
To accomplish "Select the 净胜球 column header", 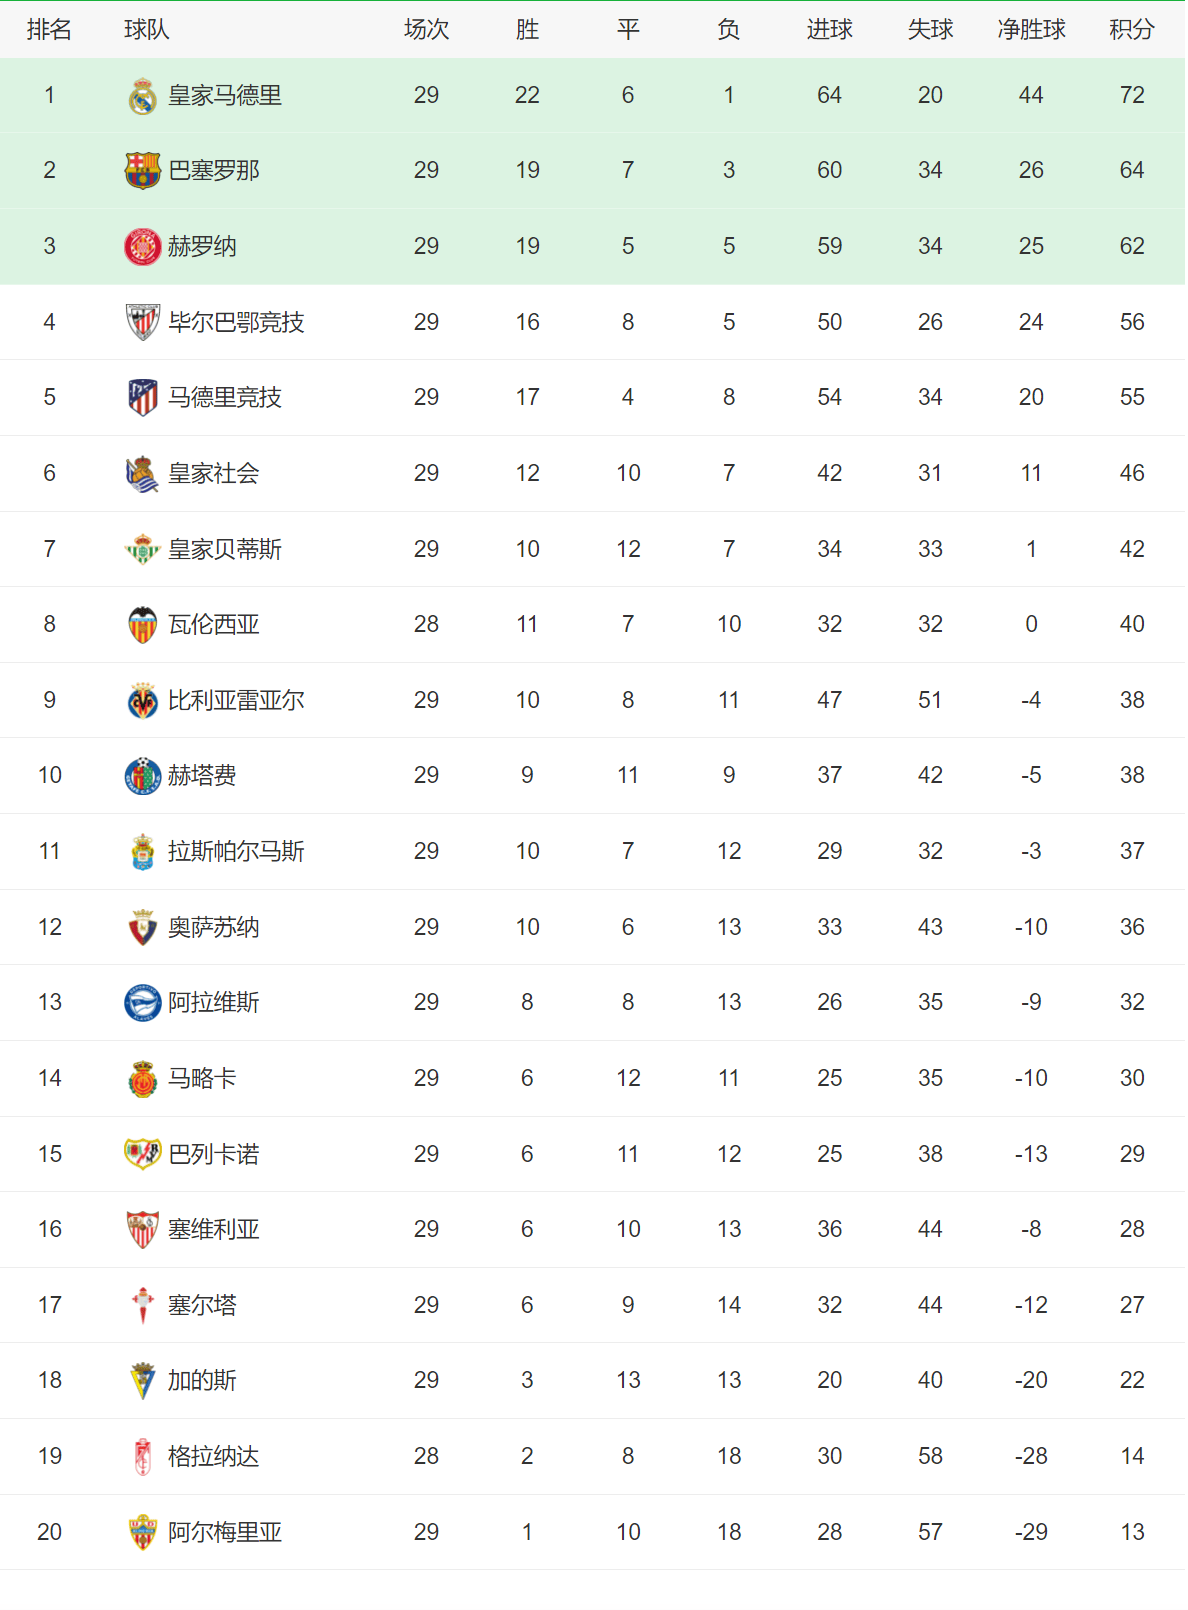I will 1031,30.
